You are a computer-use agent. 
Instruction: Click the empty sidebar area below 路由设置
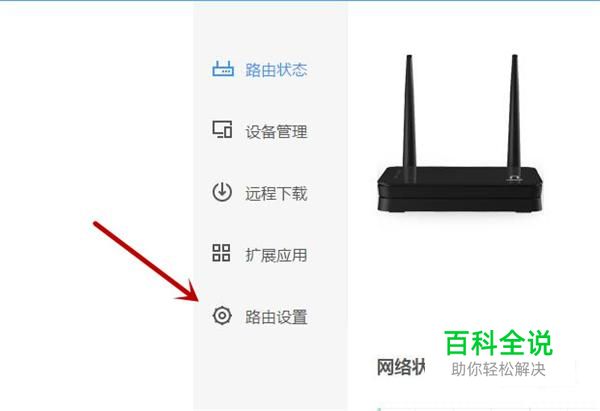[x=270, y=367]
